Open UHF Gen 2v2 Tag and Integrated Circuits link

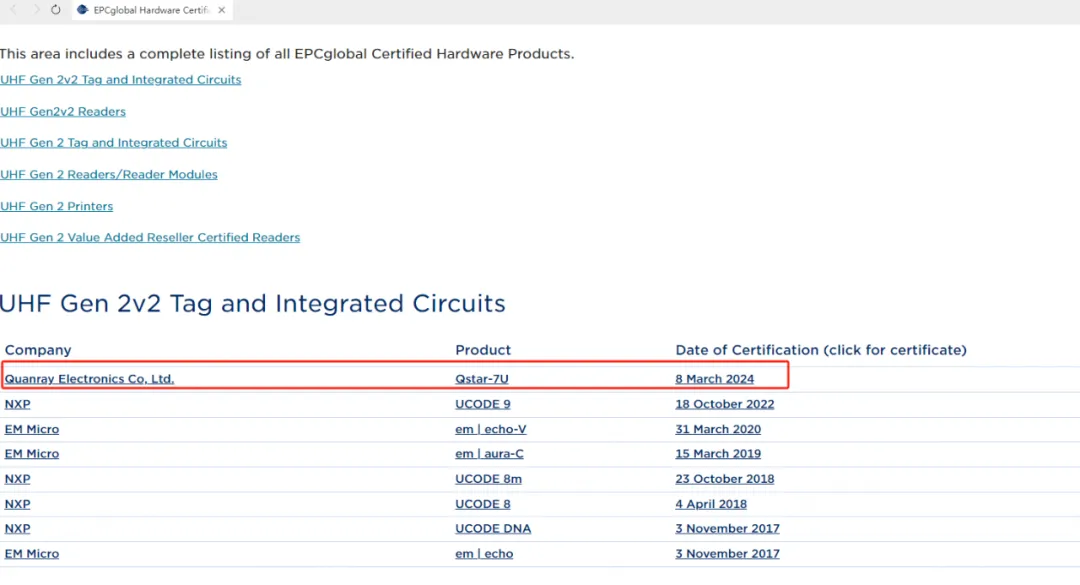coord(121,80)
